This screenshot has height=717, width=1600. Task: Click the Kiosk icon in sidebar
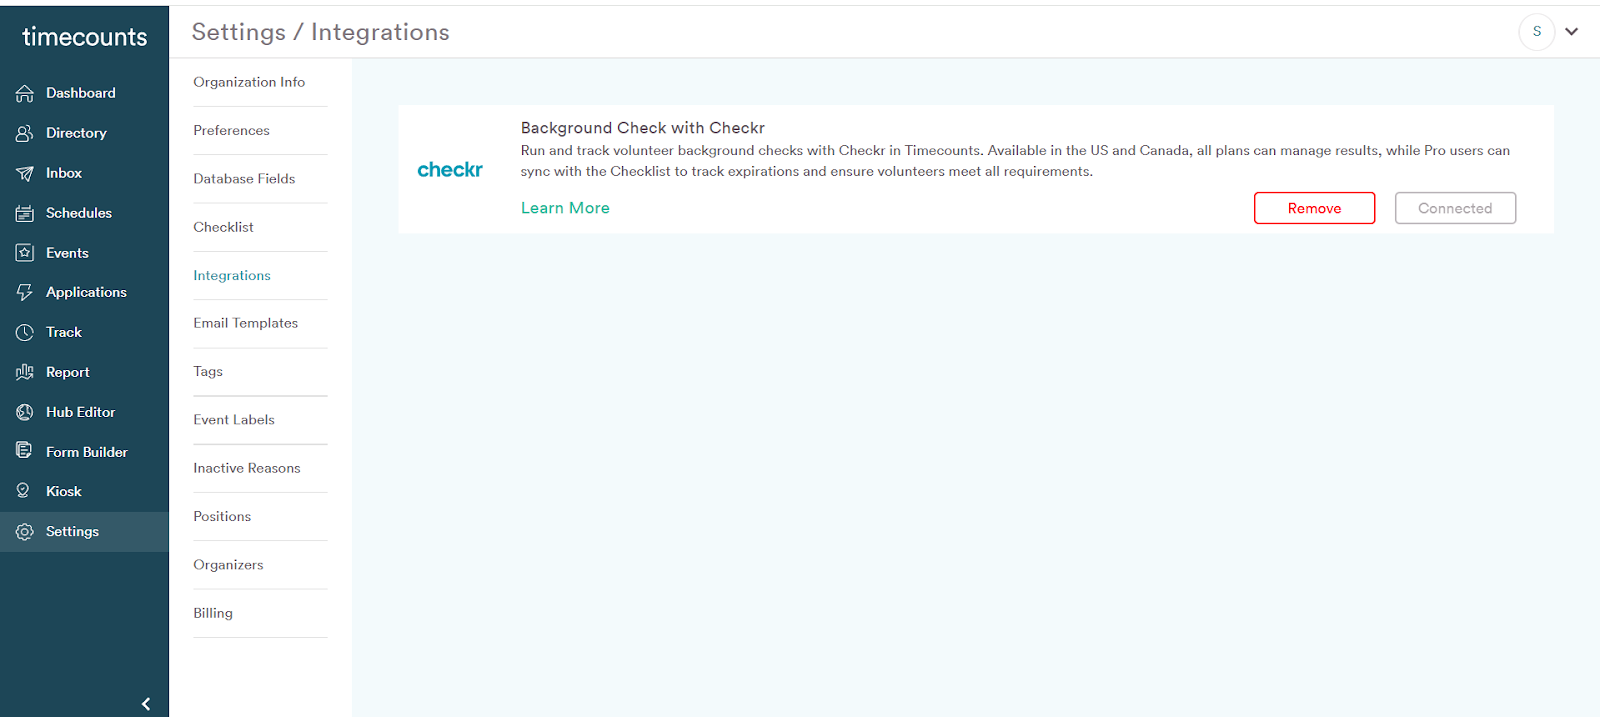(24, 491)
